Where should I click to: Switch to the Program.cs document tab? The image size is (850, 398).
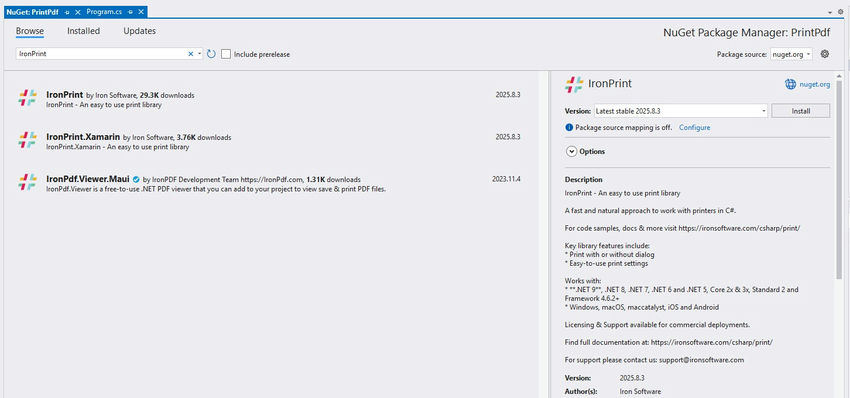point(104,12)
